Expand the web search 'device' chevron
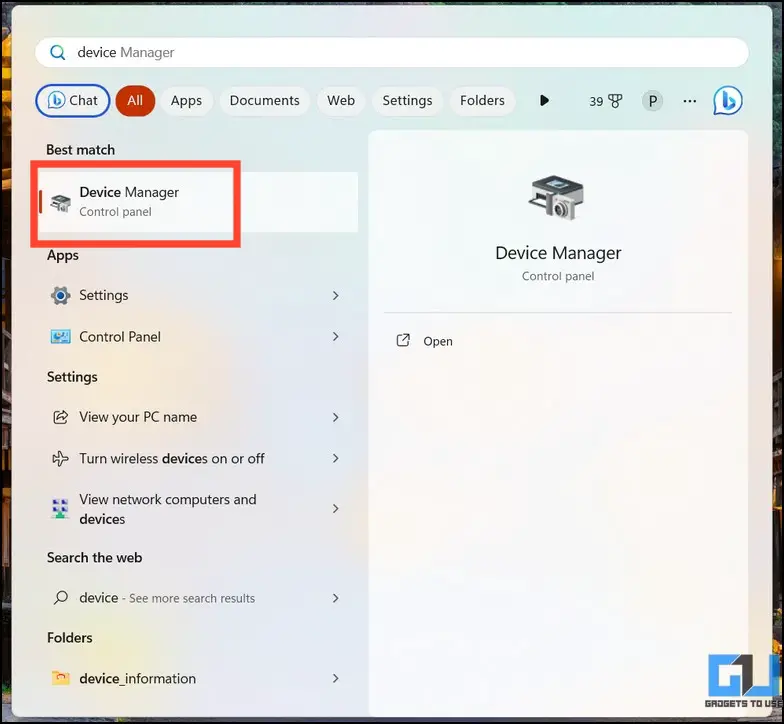The image size is (784, 724). click(x=336, y=598)
